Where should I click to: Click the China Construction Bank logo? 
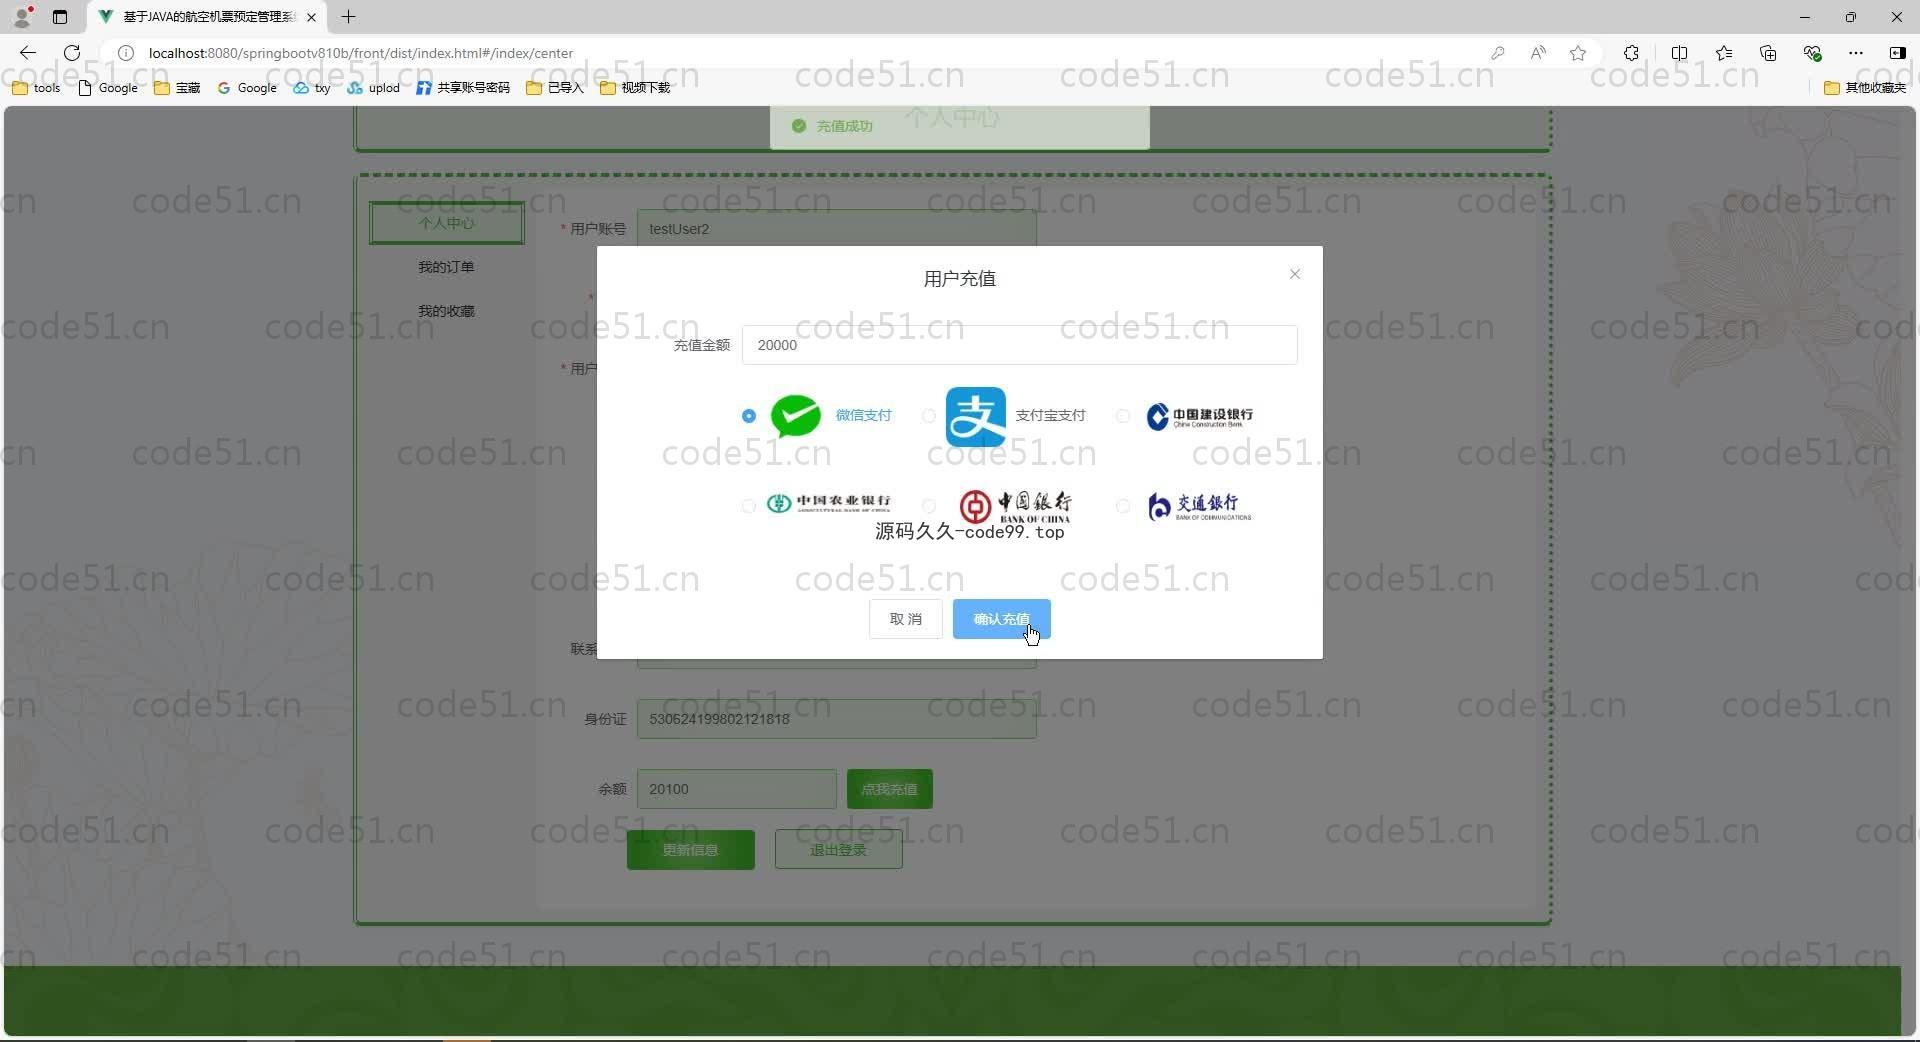(1199, 416)
